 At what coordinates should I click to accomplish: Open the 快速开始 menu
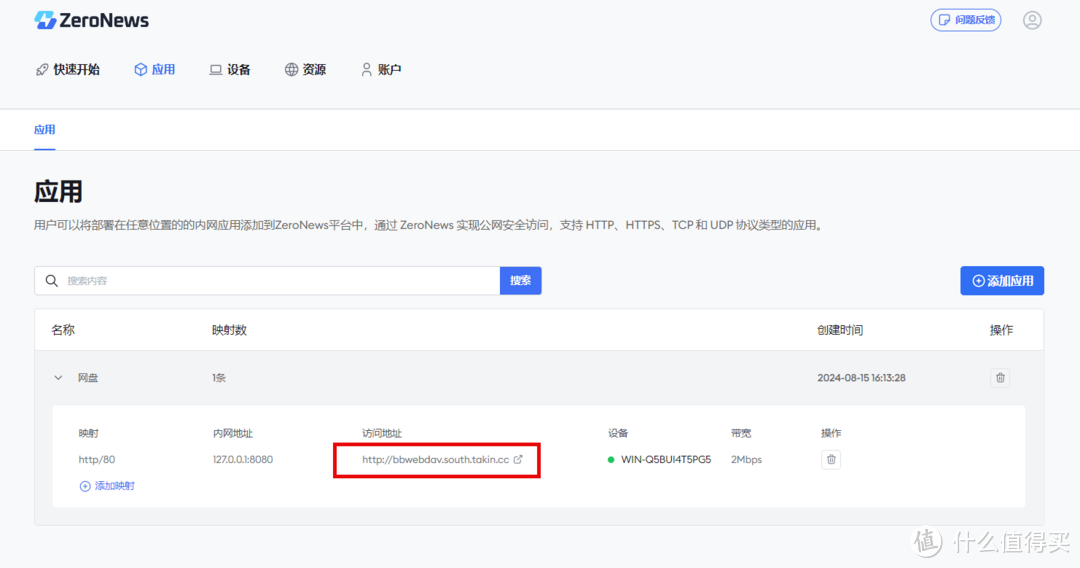point(68,70)
